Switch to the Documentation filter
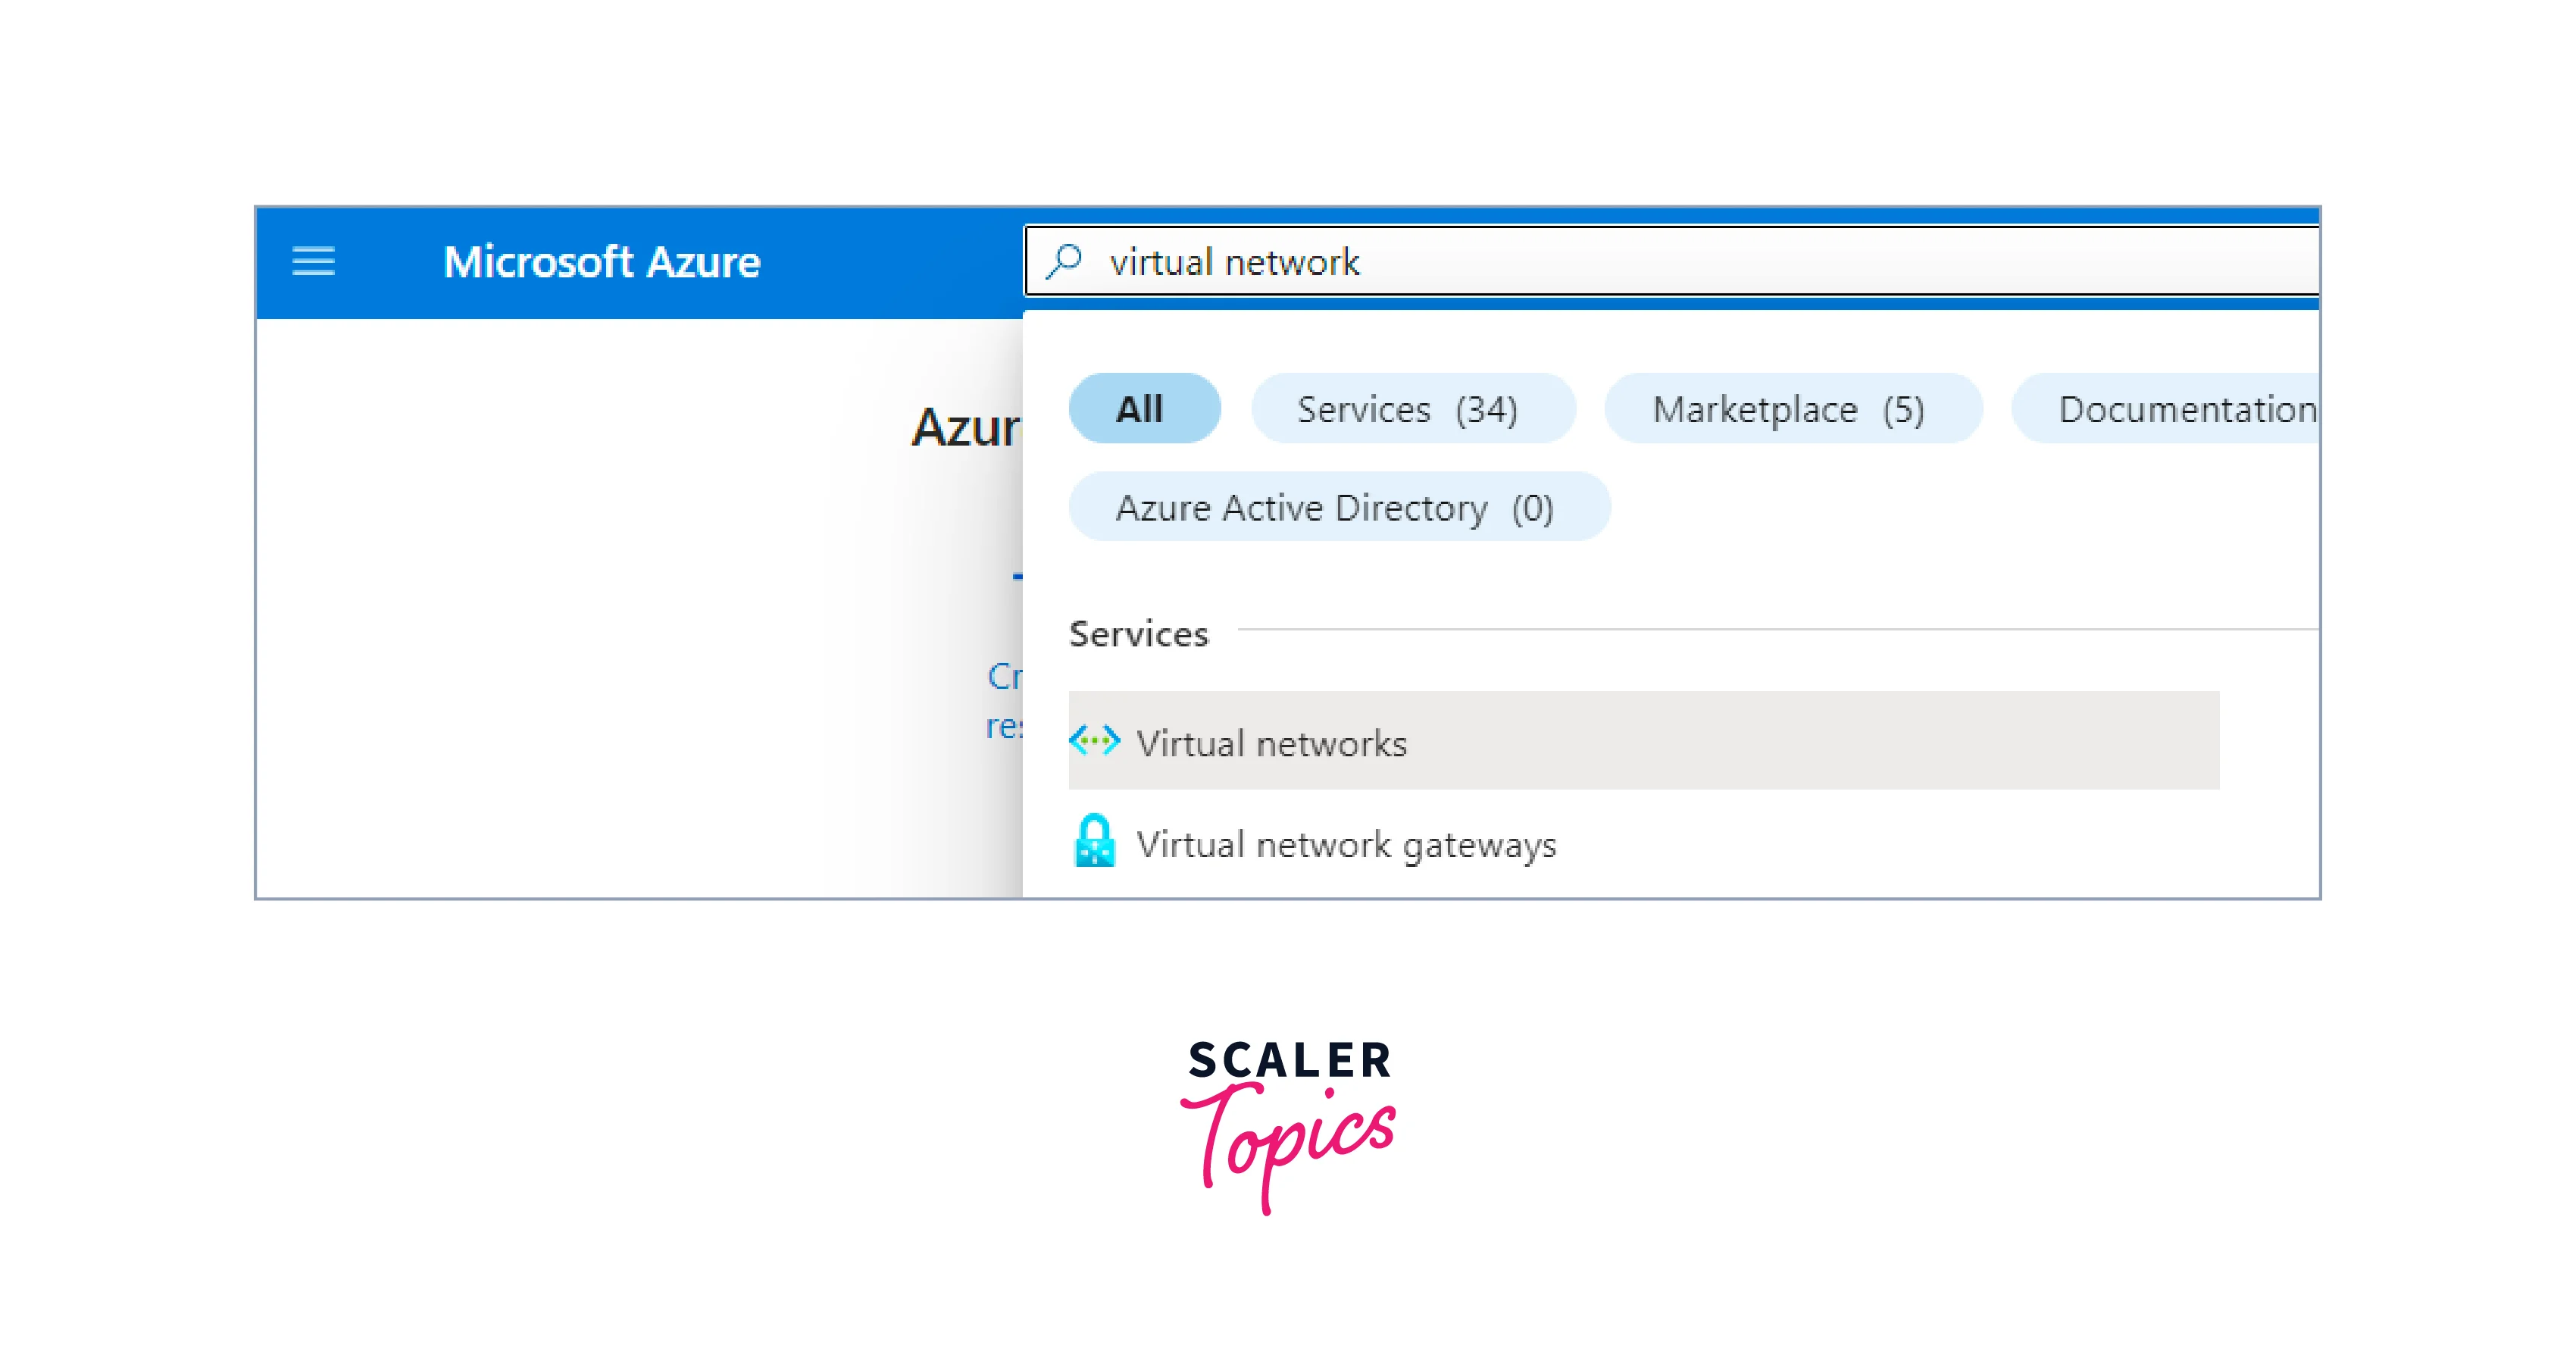Image resolution: width=2576 pixels, height=1361 pixels. point(2166,408)
